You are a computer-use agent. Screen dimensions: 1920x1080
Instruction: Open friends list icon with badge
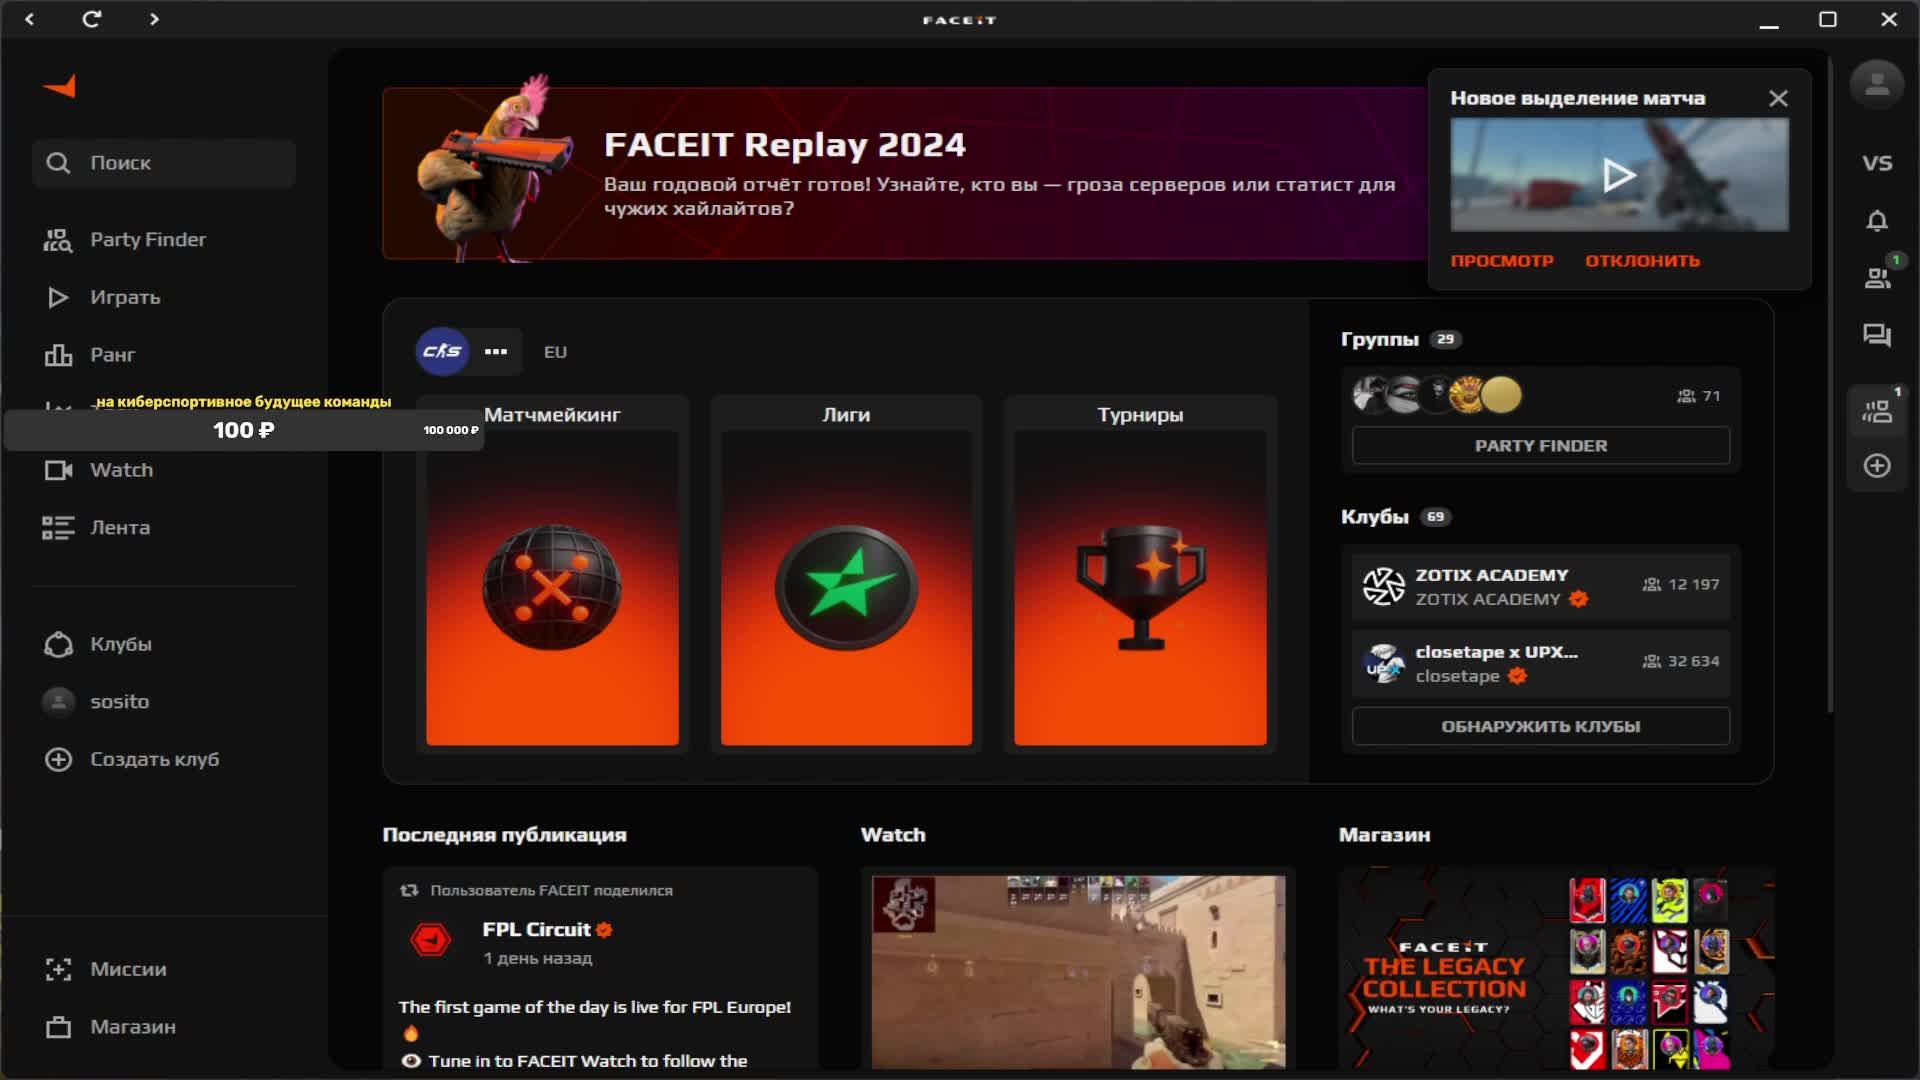point(1877,278)
